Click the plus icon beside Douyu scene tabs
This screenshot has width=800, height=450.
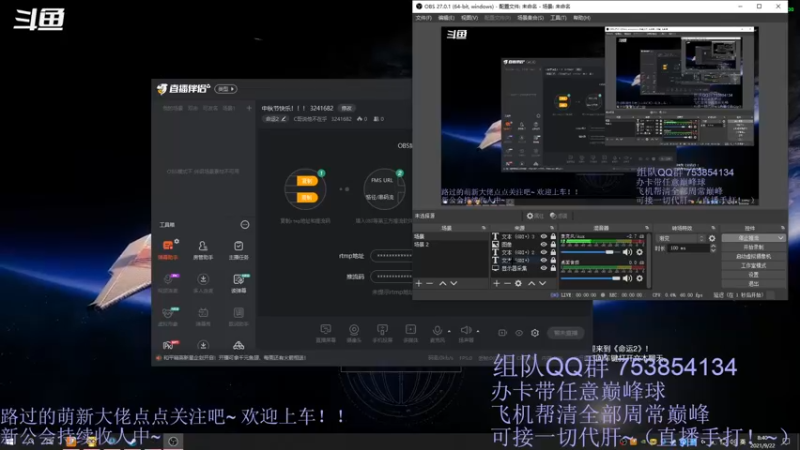click(x=249, y=108)
